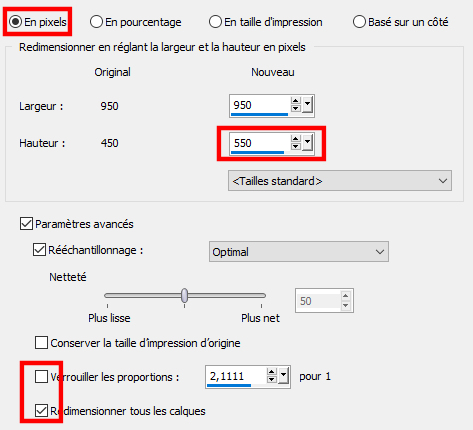Screen dimensions: 473x430
Task: Open the Tailles standard dropdown
Action: click(340, 181)
